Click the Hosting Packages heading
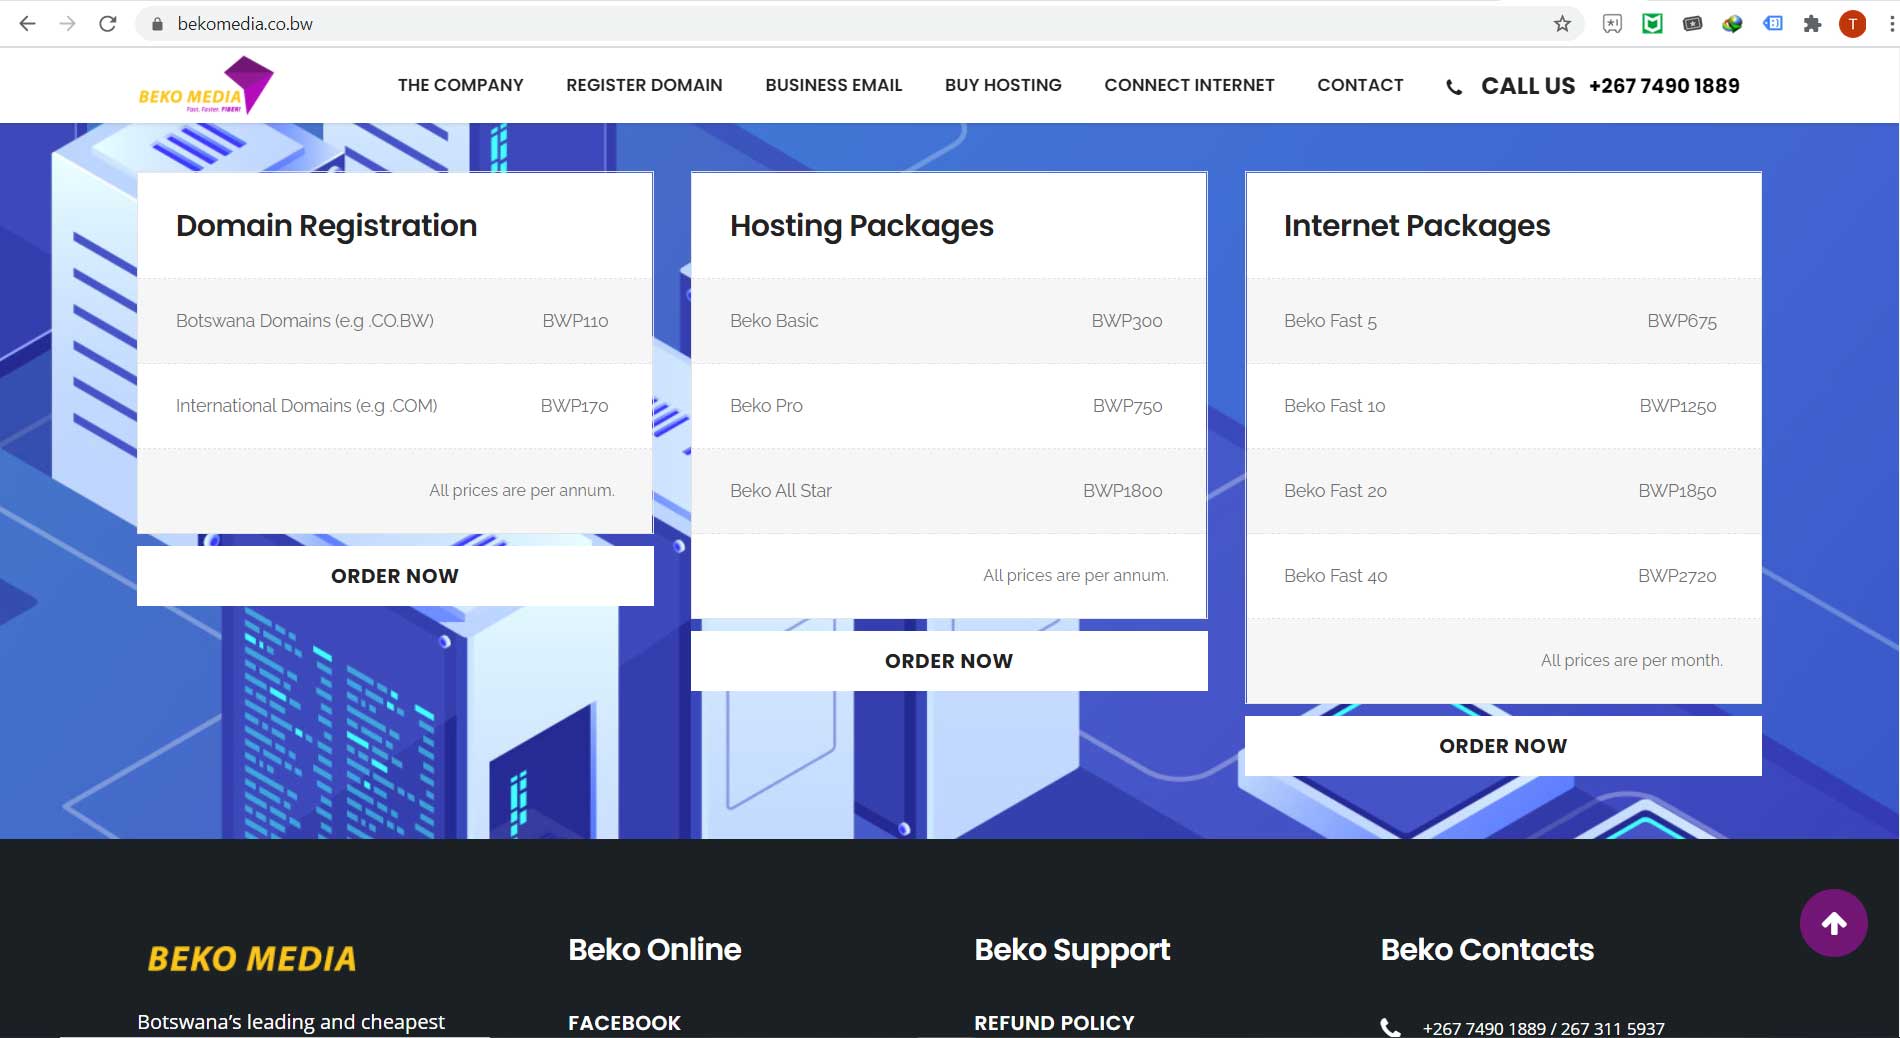Screen dimensions: 1900x1038 [862, 226]
